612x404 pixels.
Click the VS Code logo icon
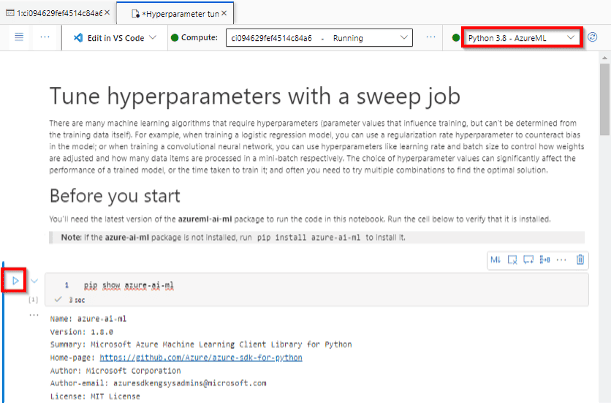(x=78, y=37)
